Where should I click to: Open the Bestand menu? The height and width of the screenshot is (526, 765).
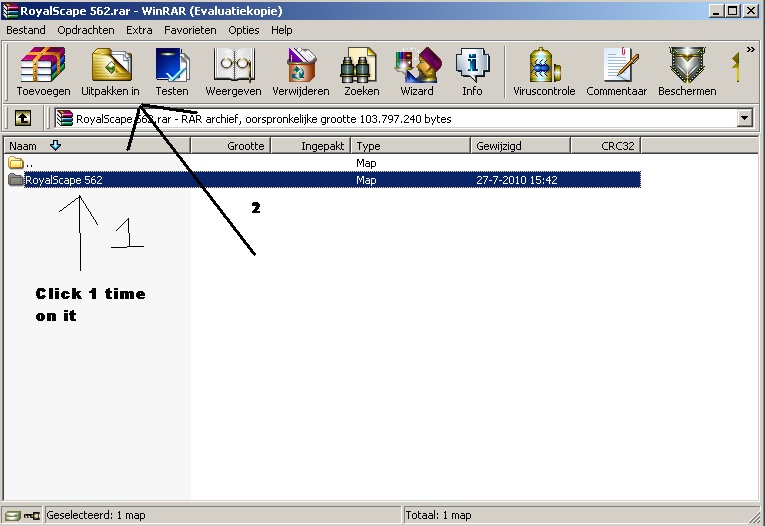click(26, 30)
